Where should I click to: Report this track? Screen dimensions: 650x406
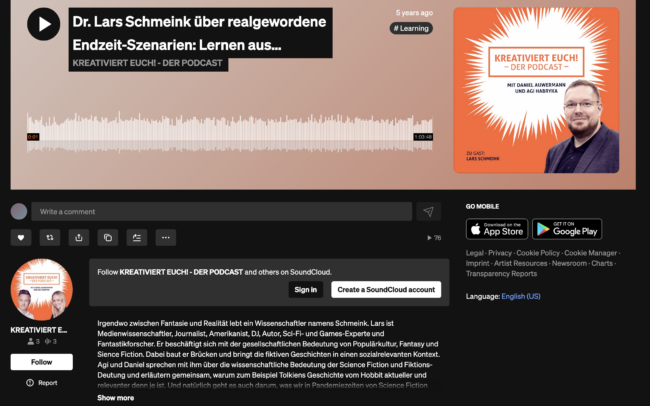coord(41,383)
